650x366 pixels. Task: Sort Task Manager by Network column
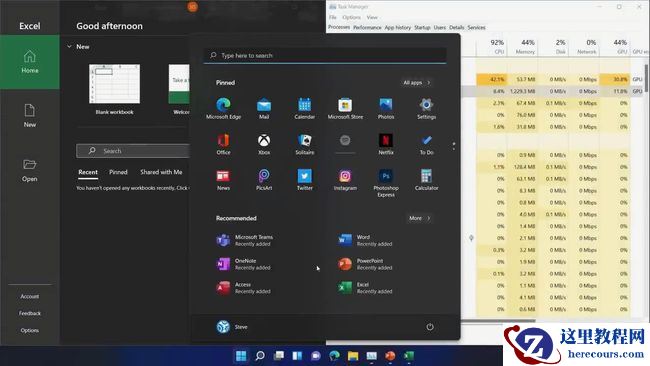584,46
